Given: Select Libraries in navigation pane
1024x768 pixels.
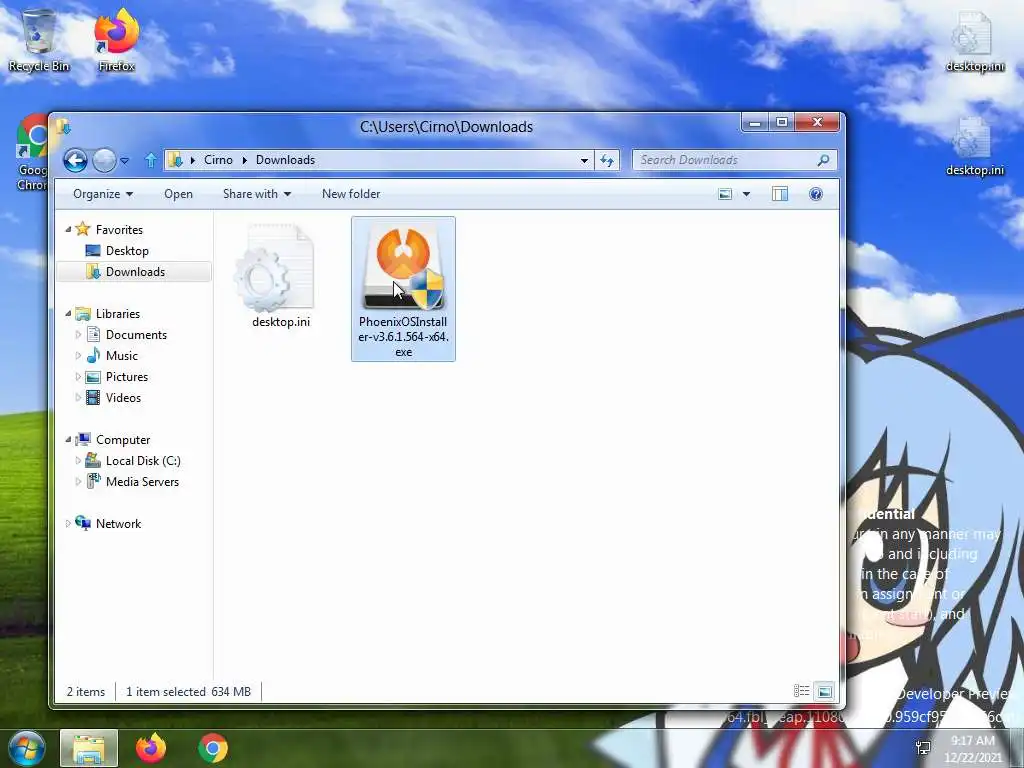Looking at the screenshot, I should (x=118, y=313).
